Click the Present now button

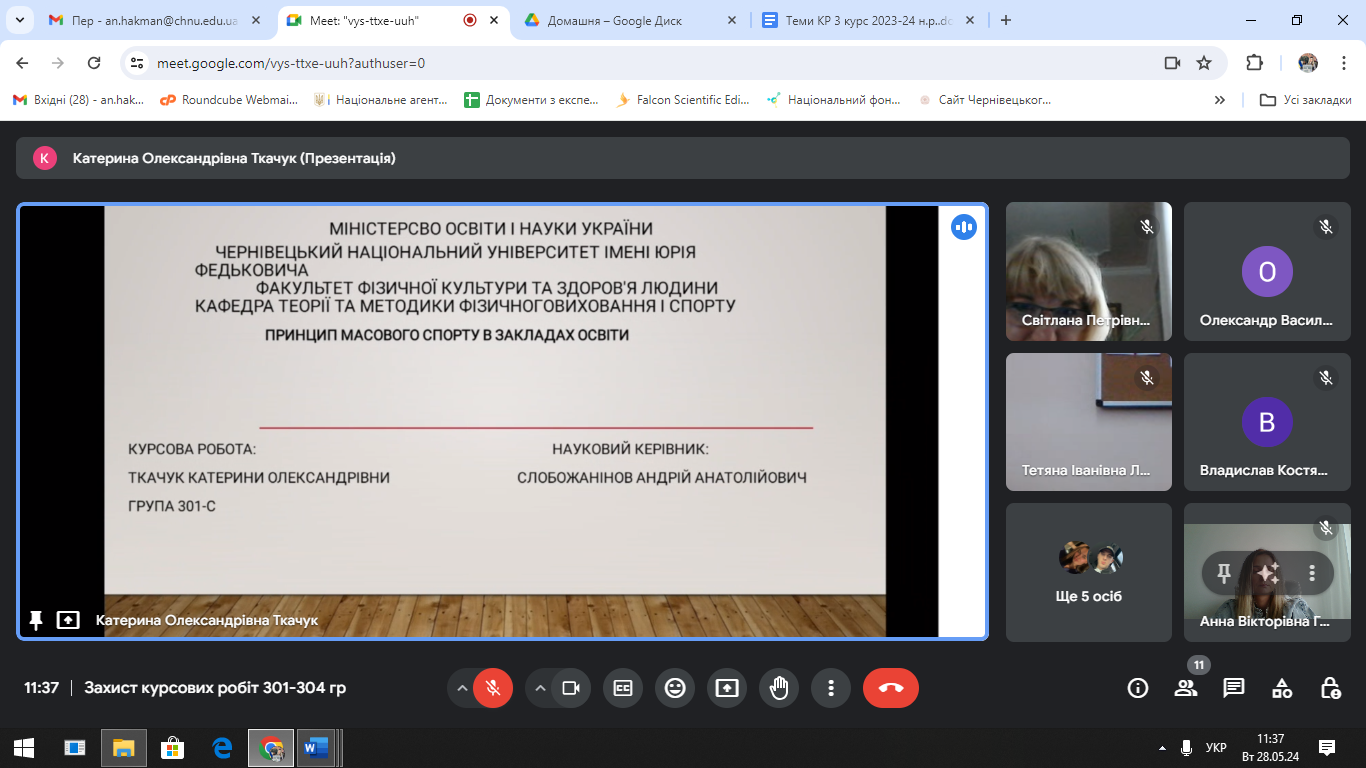point(727,688)
